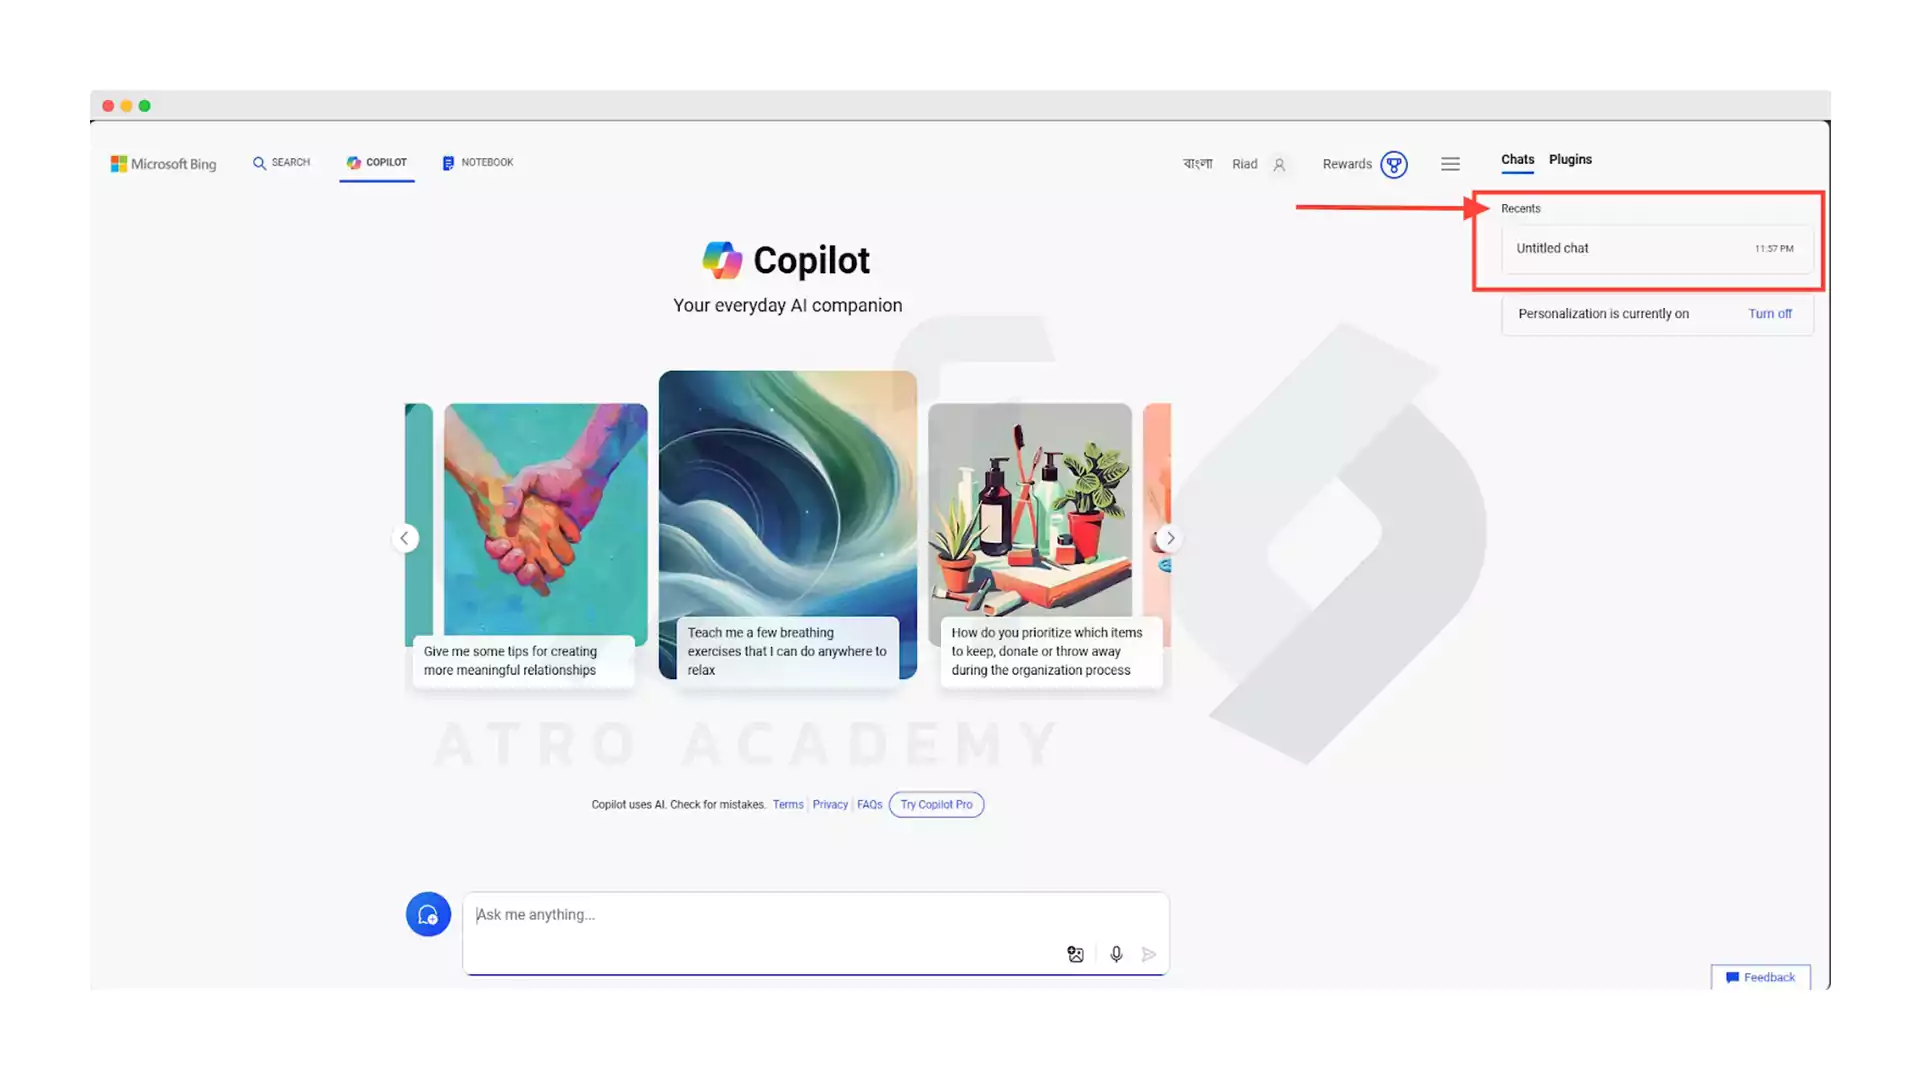Click the Recents heading text

[x=1520, y=208]
